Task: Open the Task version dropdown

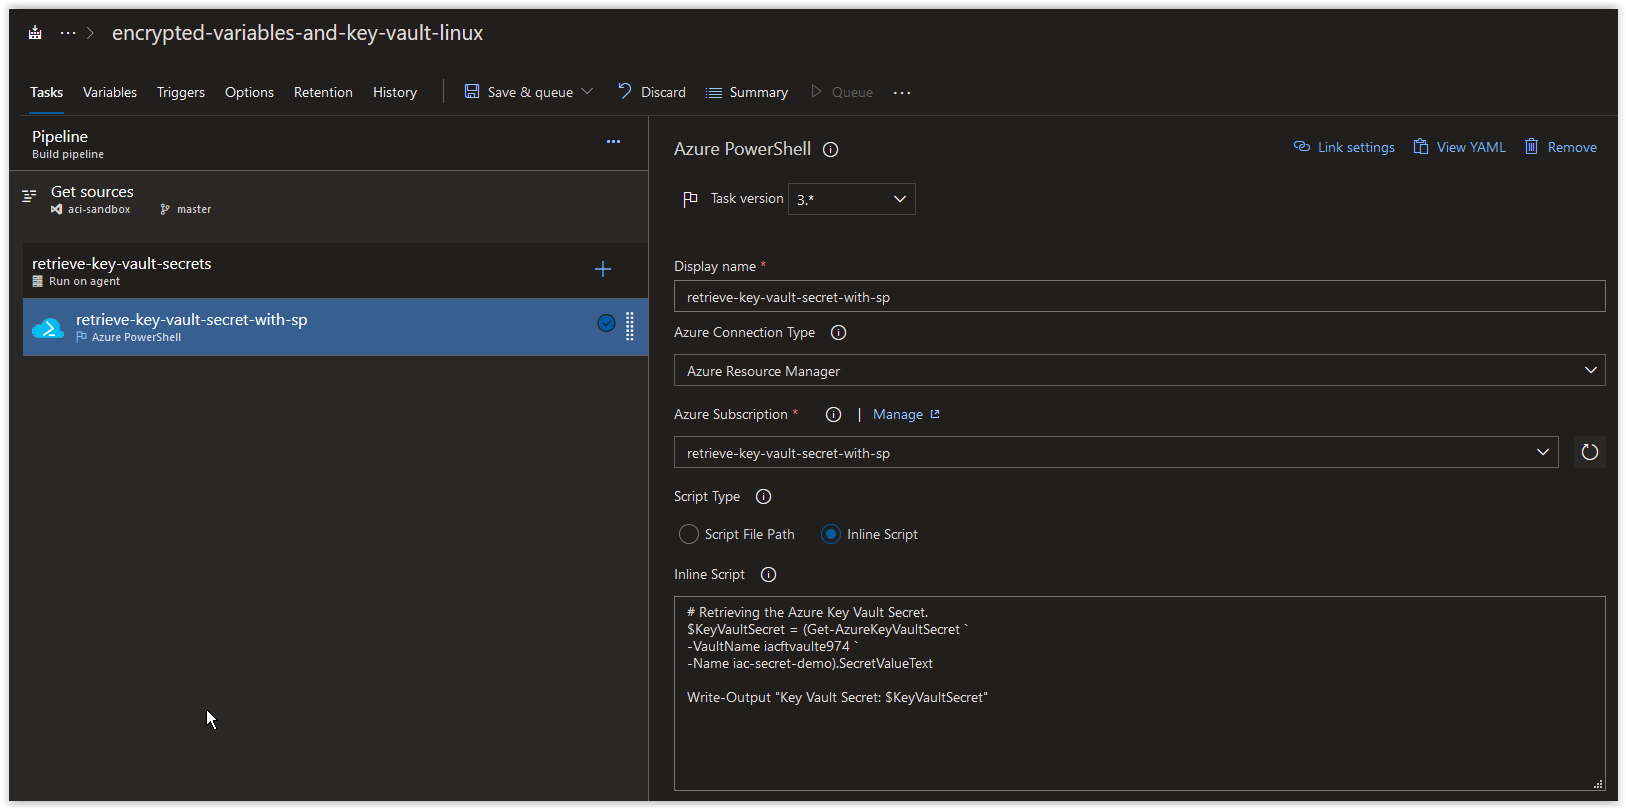Action: [x=852, y=199]
